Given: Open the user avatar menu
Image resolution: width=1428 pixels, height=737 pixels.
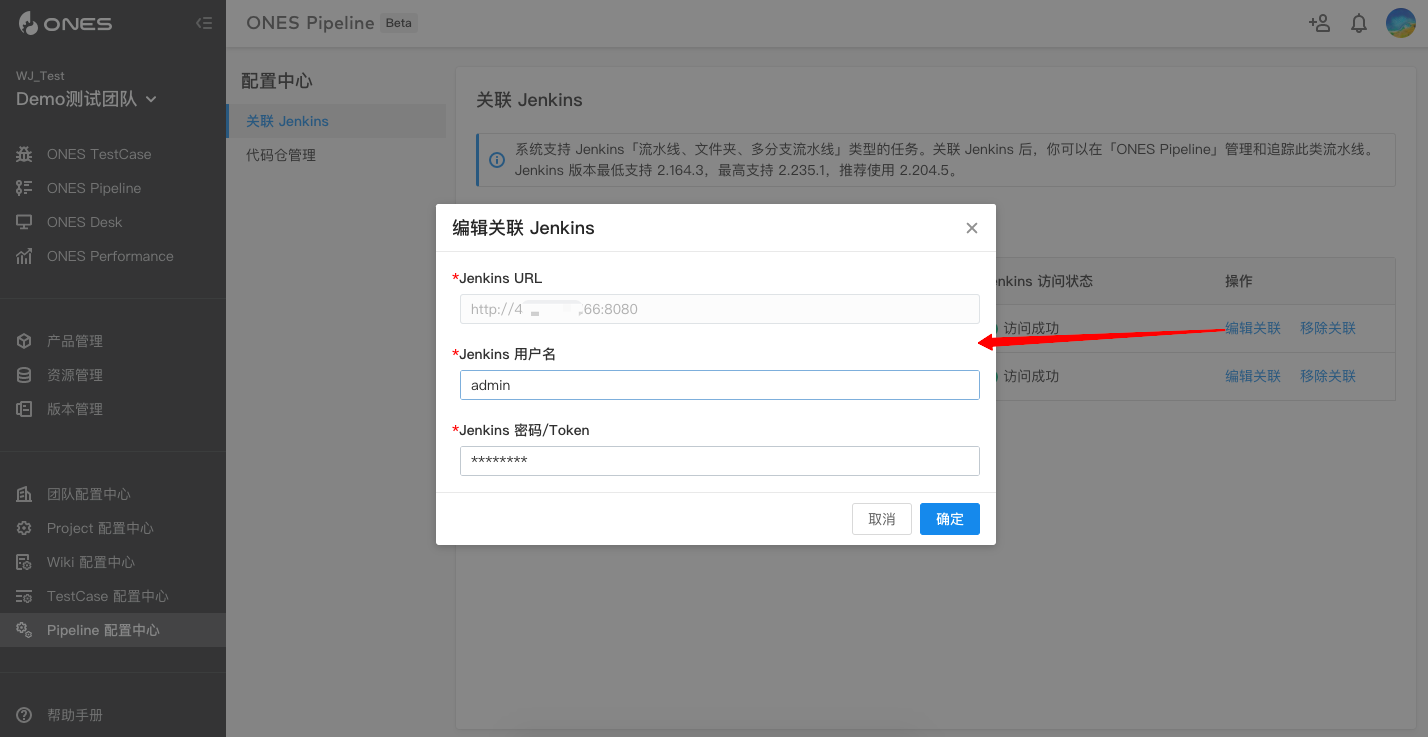Looking at the screenshot, I should click(1400, 23).
